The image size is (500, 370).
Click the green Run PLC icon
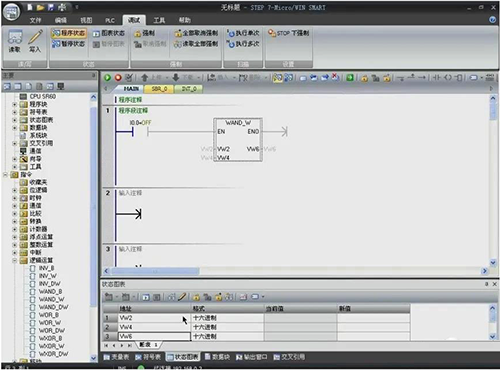click(x=107, y=78)
